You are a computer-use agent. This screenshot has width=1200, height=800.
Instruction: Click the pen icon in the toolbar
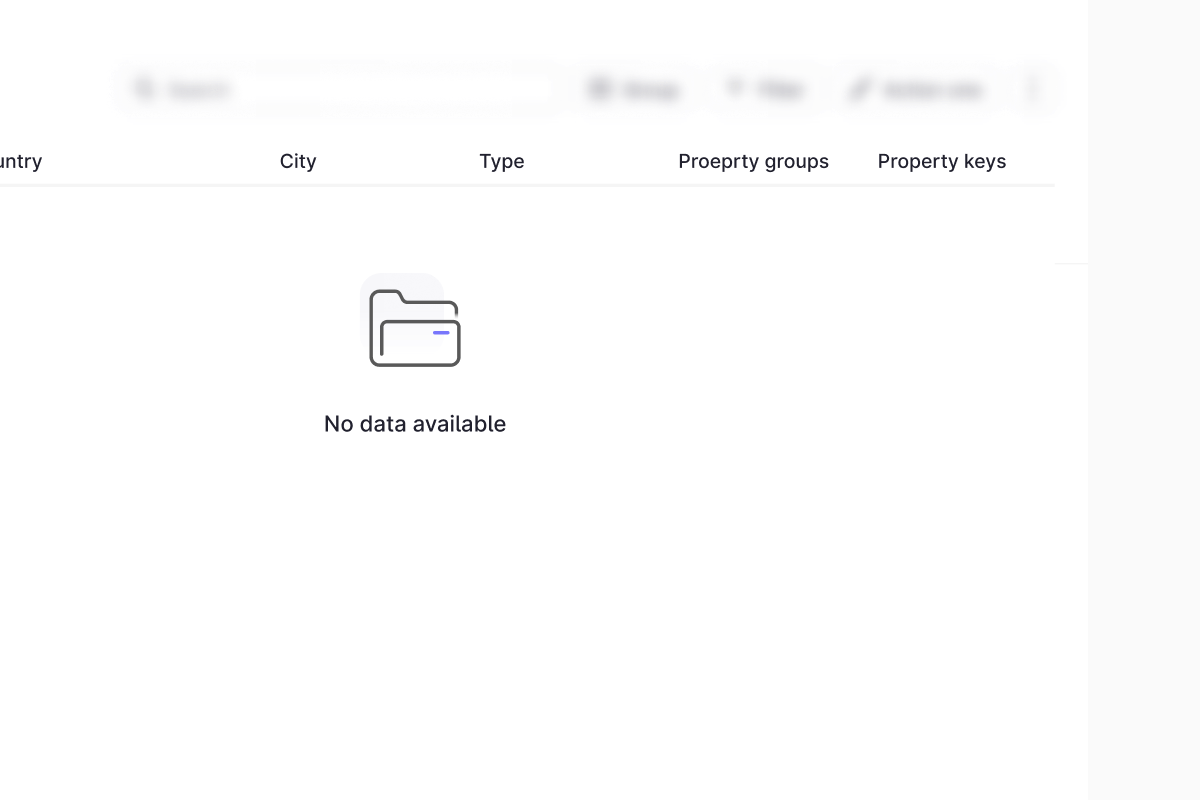[x=859, y=90]
